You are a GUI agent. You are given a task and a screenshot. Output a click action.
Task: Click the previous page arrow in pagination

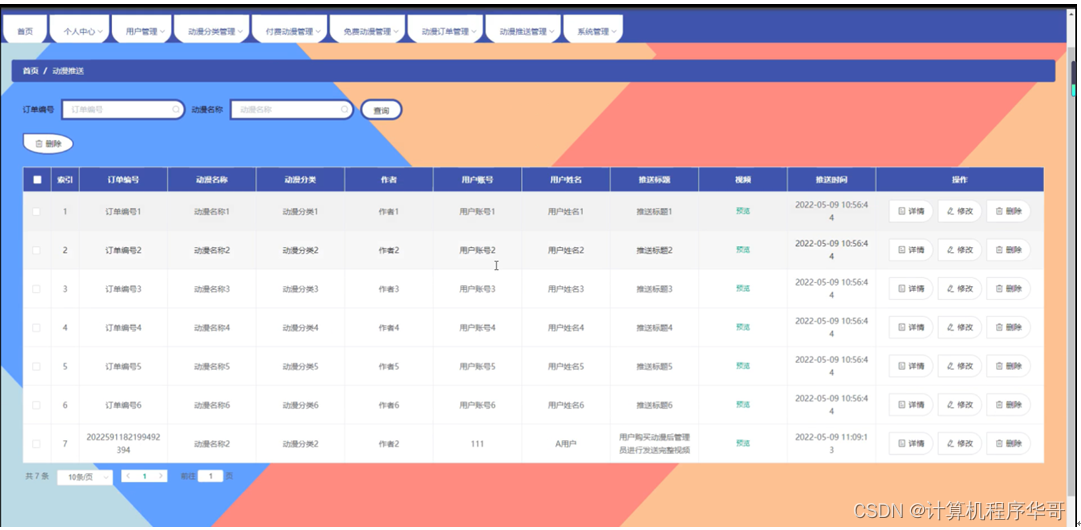[128, 476]
